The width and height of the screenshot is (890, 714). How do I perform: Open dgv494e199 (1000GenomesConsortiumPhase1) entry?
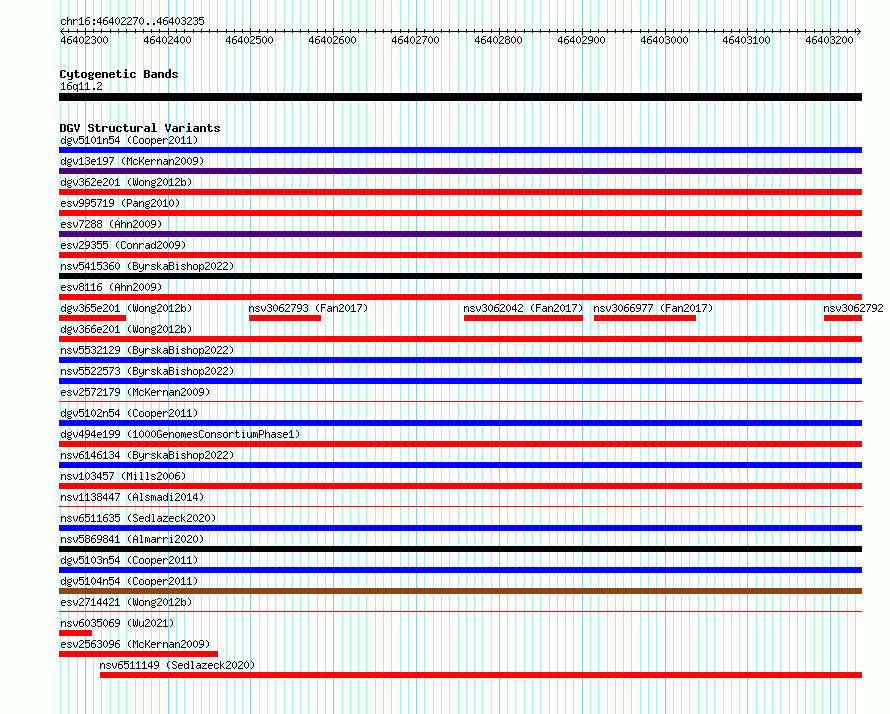point(180,434)
